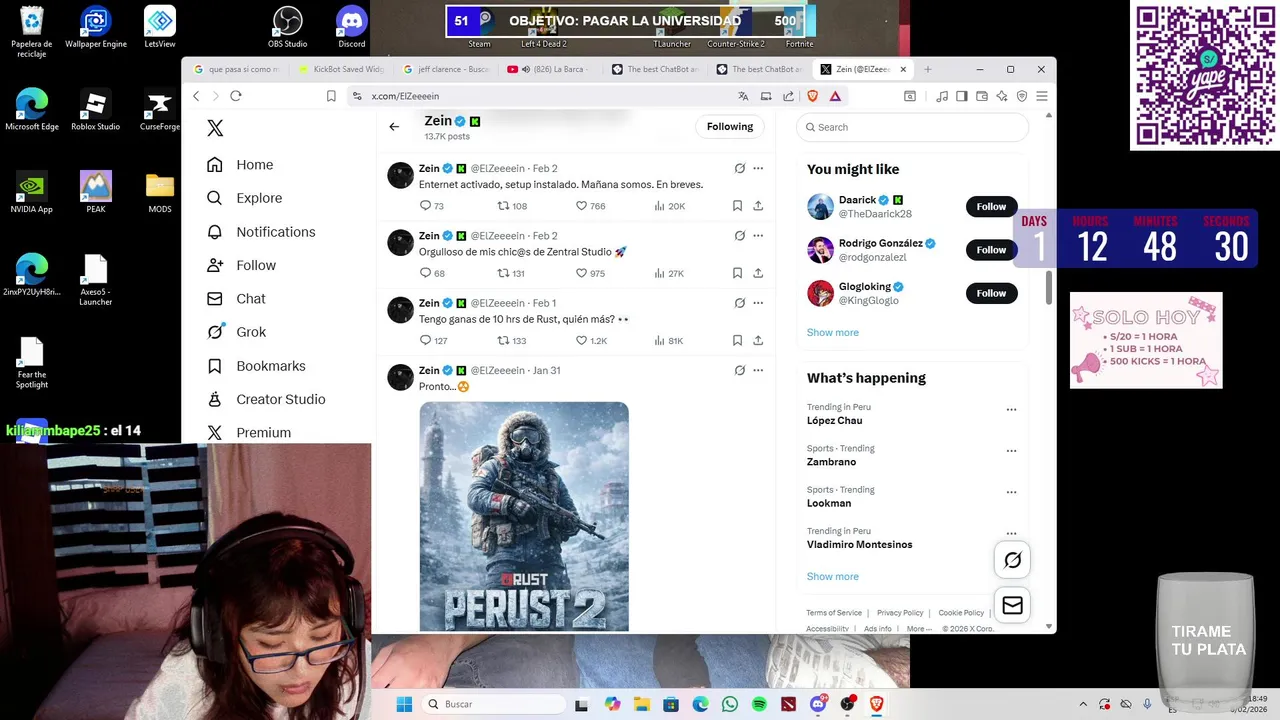The width and height of the screenshot is (1280, 720).
Task: Share the 'Ethernet activado' post
Action: pyautogui.click(x=758, y=206)
